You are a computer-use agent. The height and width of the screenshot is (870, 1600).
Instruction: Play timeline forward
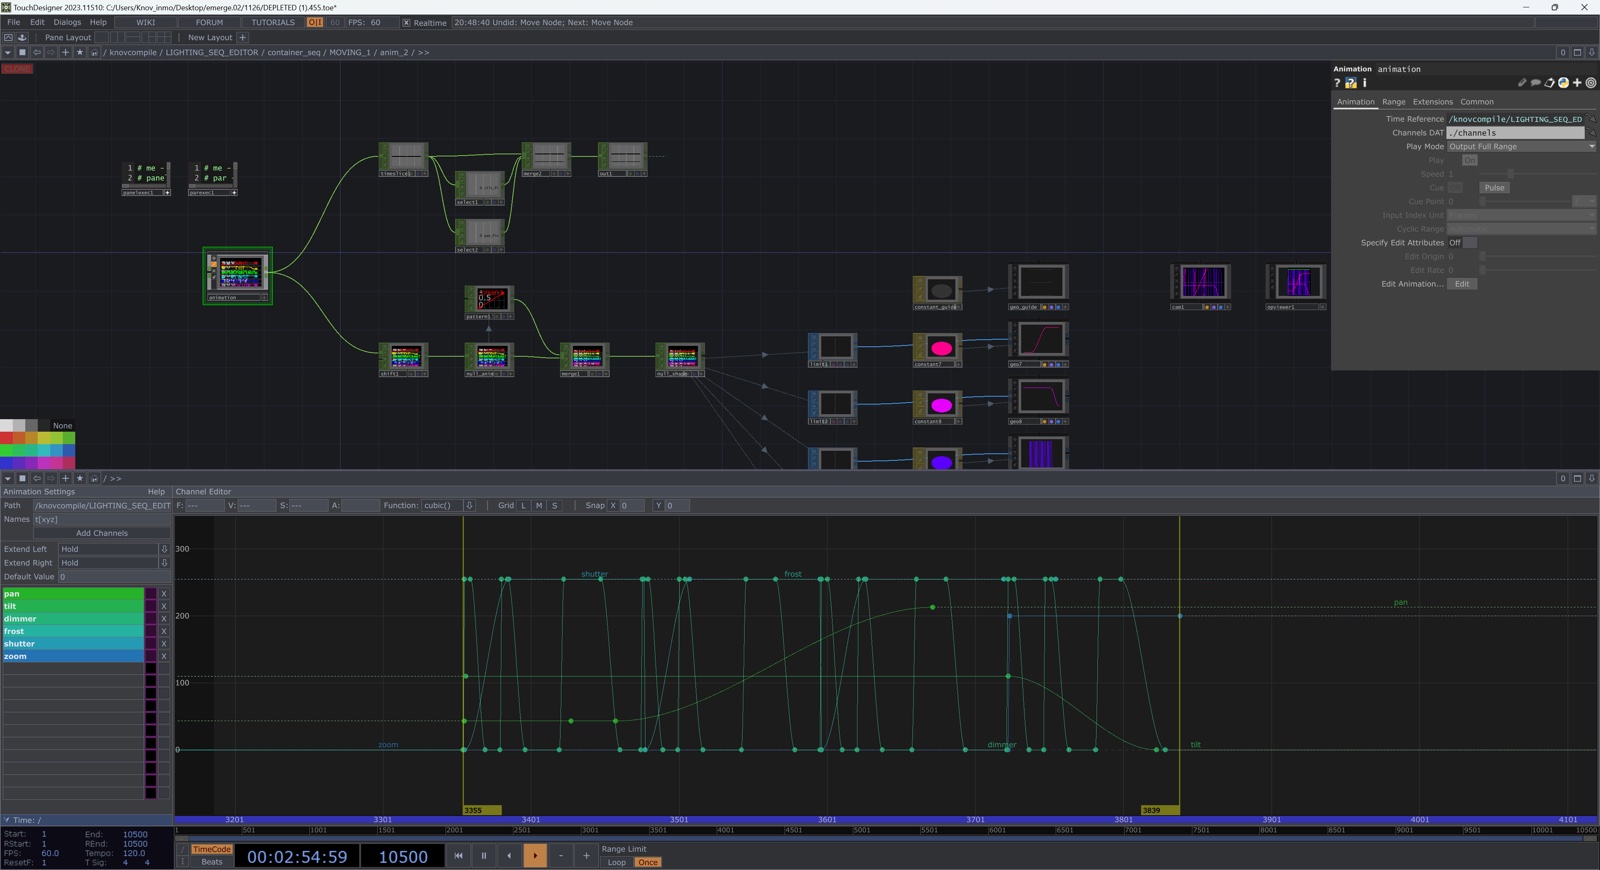[535, 856]
